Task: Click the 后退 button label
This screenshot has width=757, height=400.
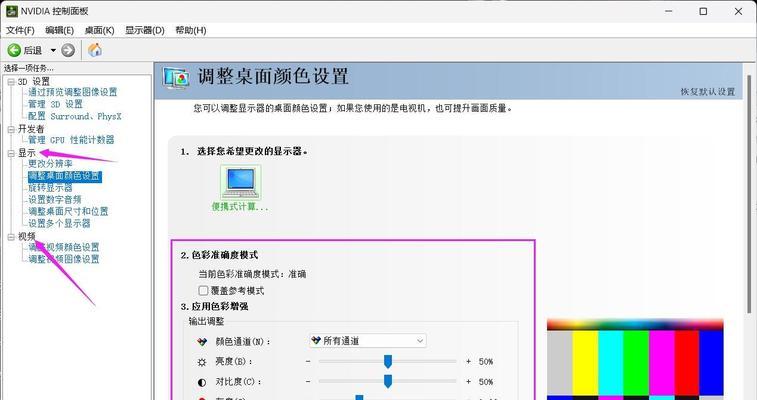Action: click(33, 50)
